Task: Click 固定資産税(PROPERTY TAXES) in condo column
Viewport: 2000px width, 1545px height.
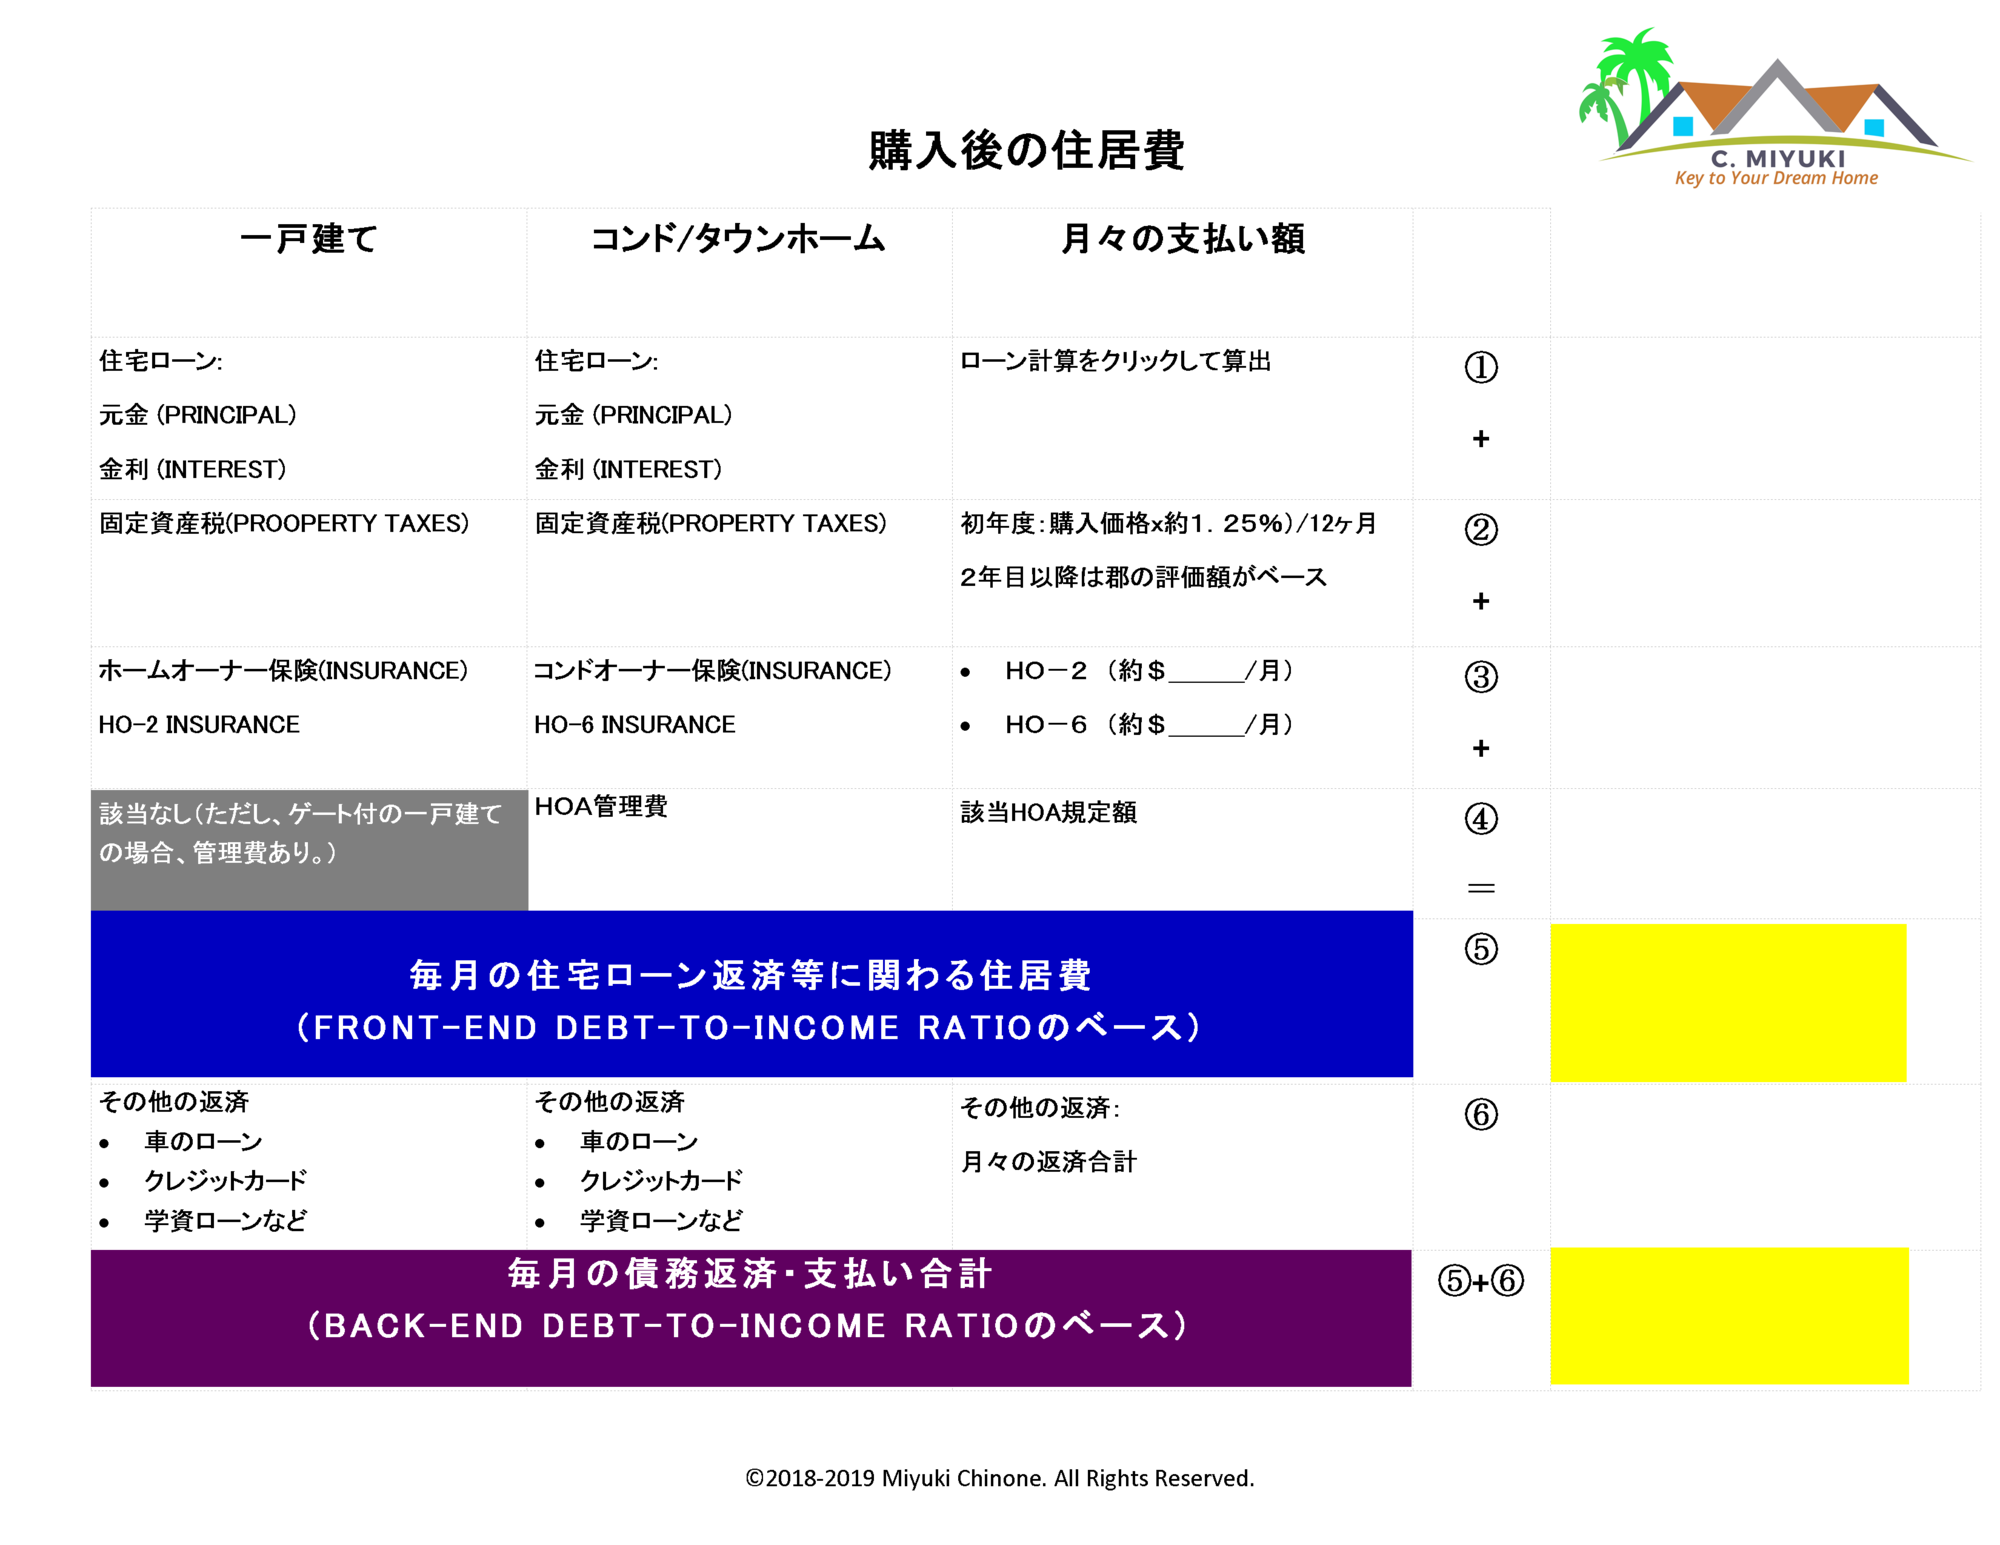Action: point(710,523)
